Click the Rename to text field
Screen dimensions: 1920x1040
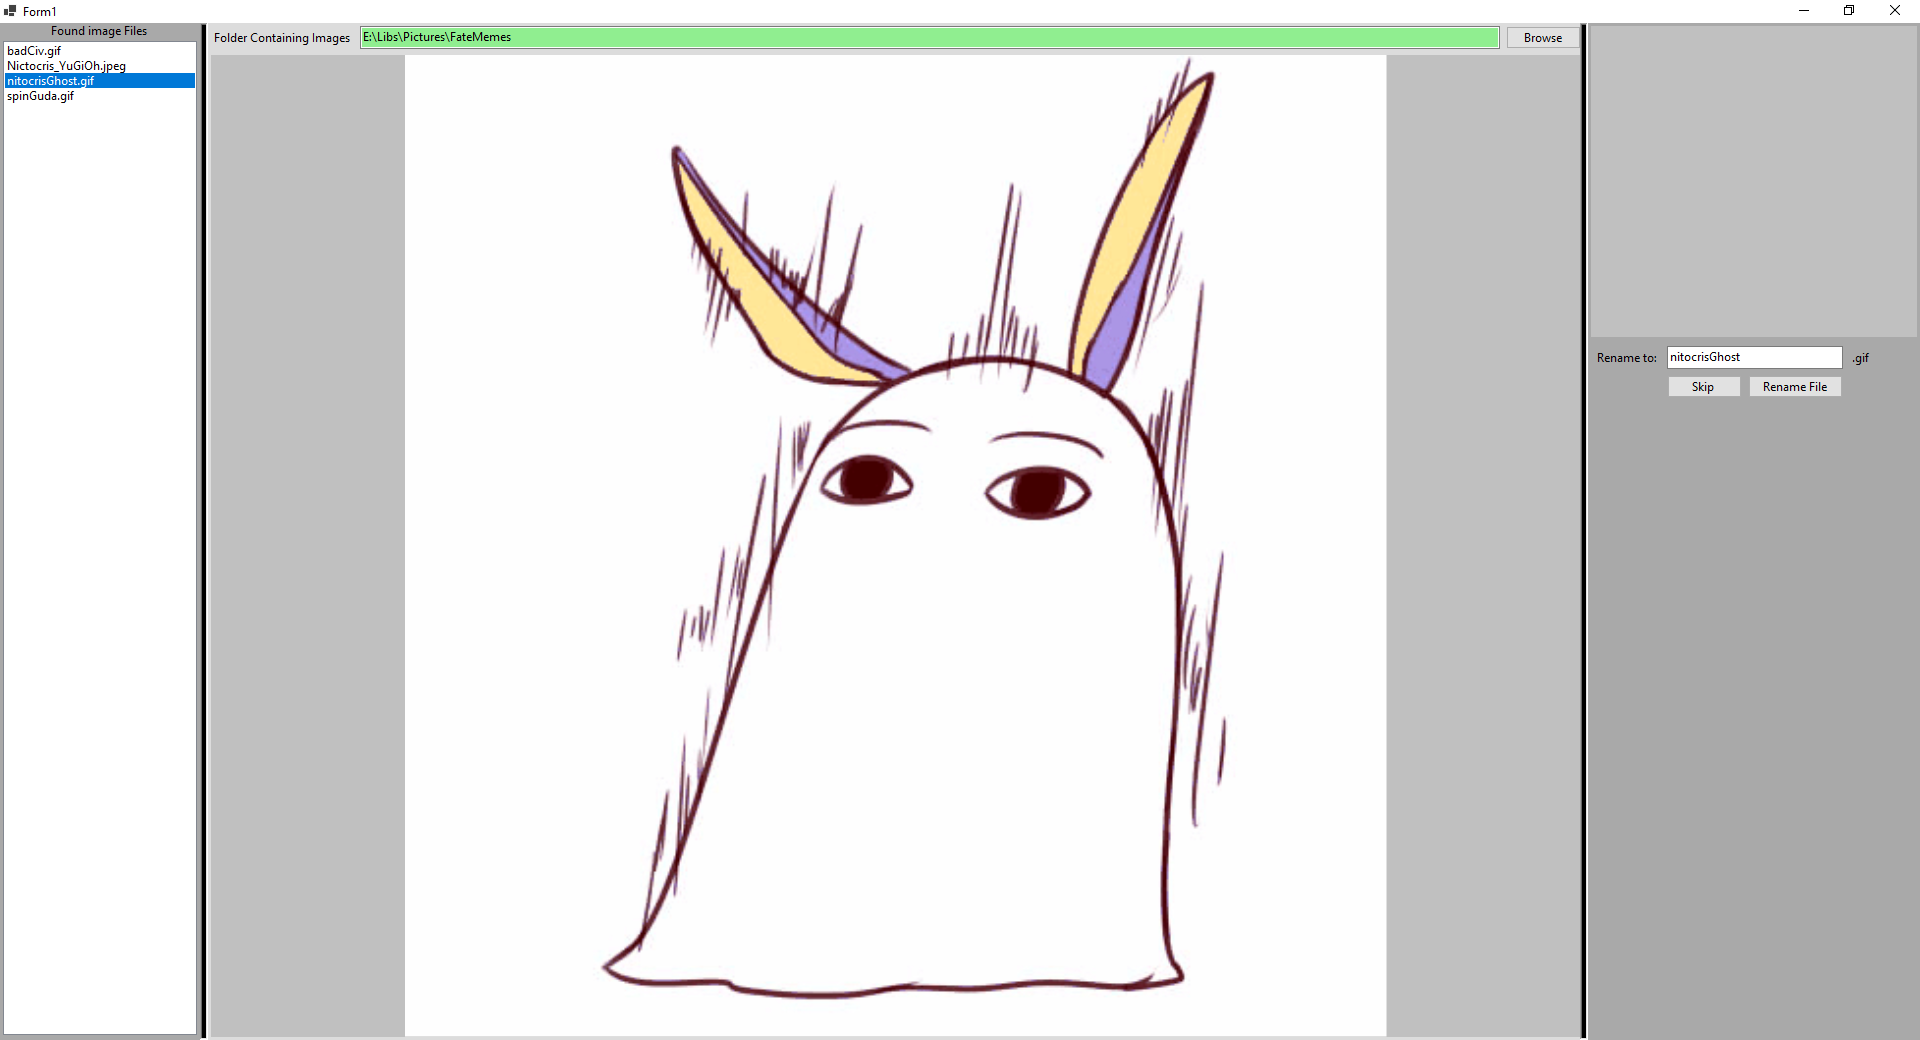click(x=1754, y=357)
